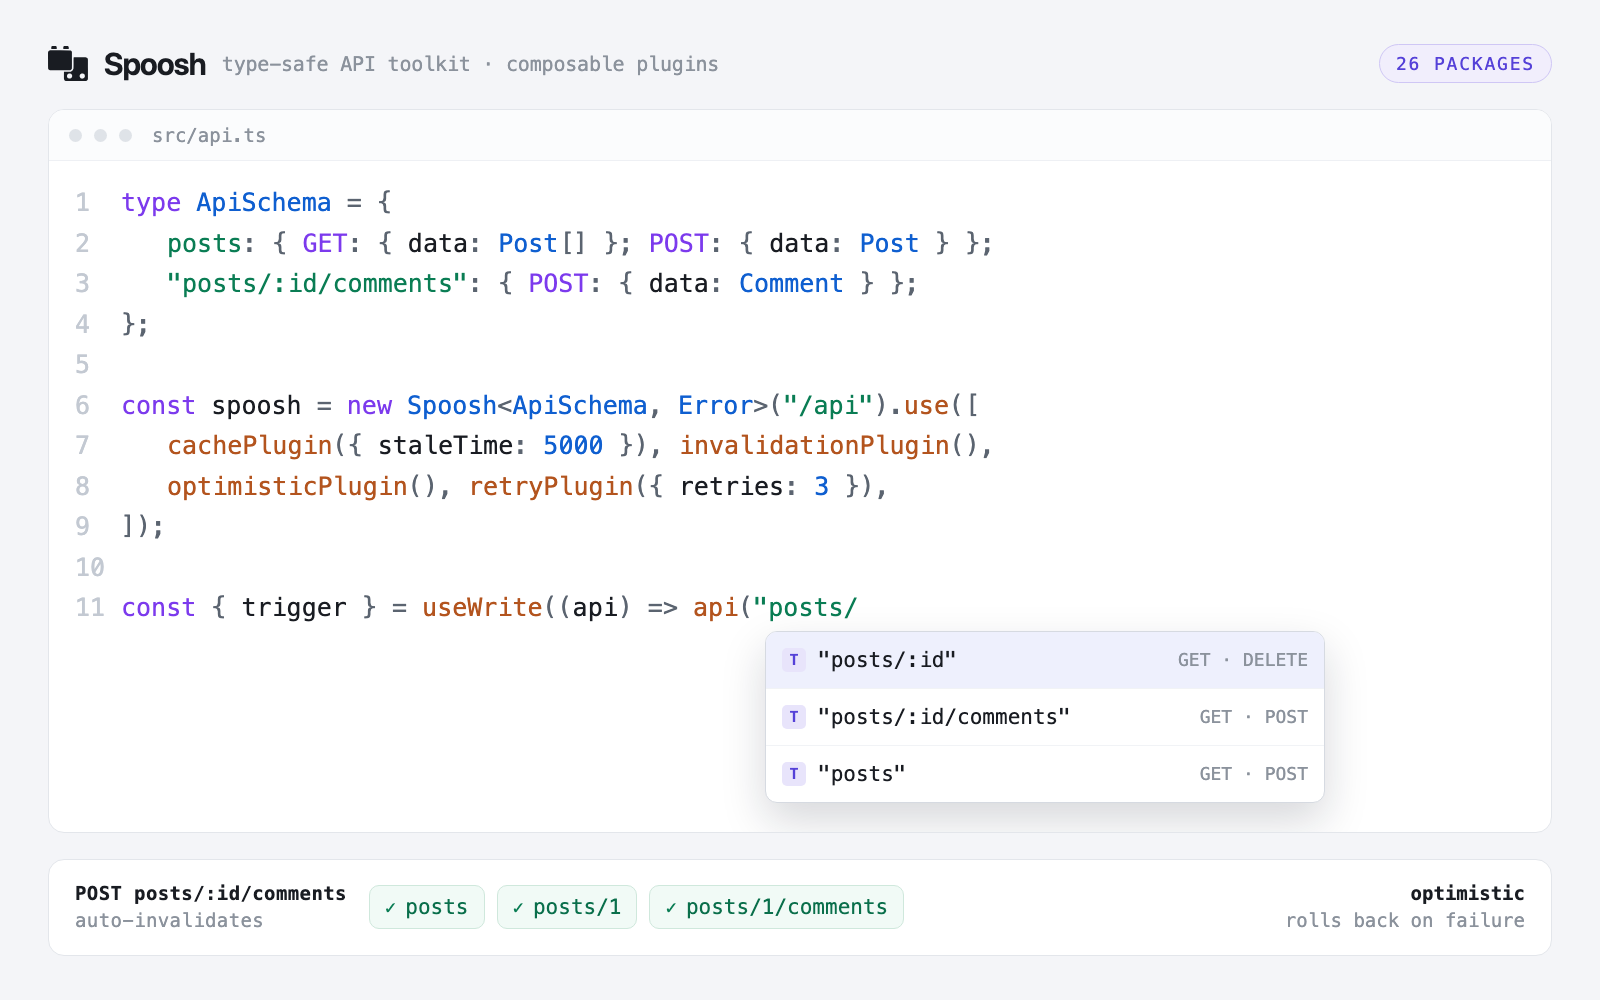Click "rolls back on failure" text
1600x1000 pixels.
(1405, 920)
